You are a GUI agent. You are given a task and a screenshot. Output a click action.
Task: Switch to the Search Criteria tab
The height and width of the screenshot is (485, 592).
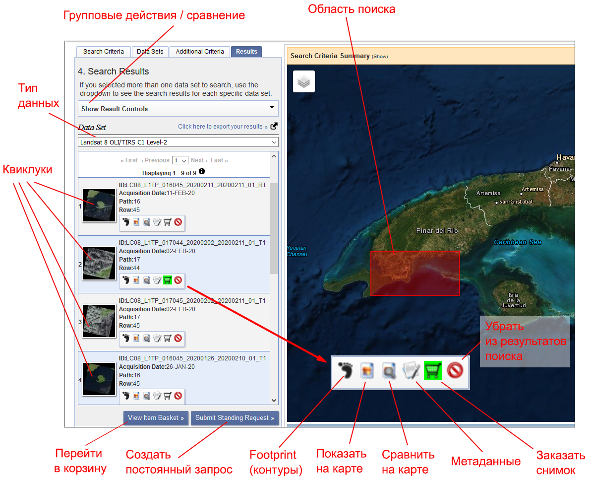[103, 52]
